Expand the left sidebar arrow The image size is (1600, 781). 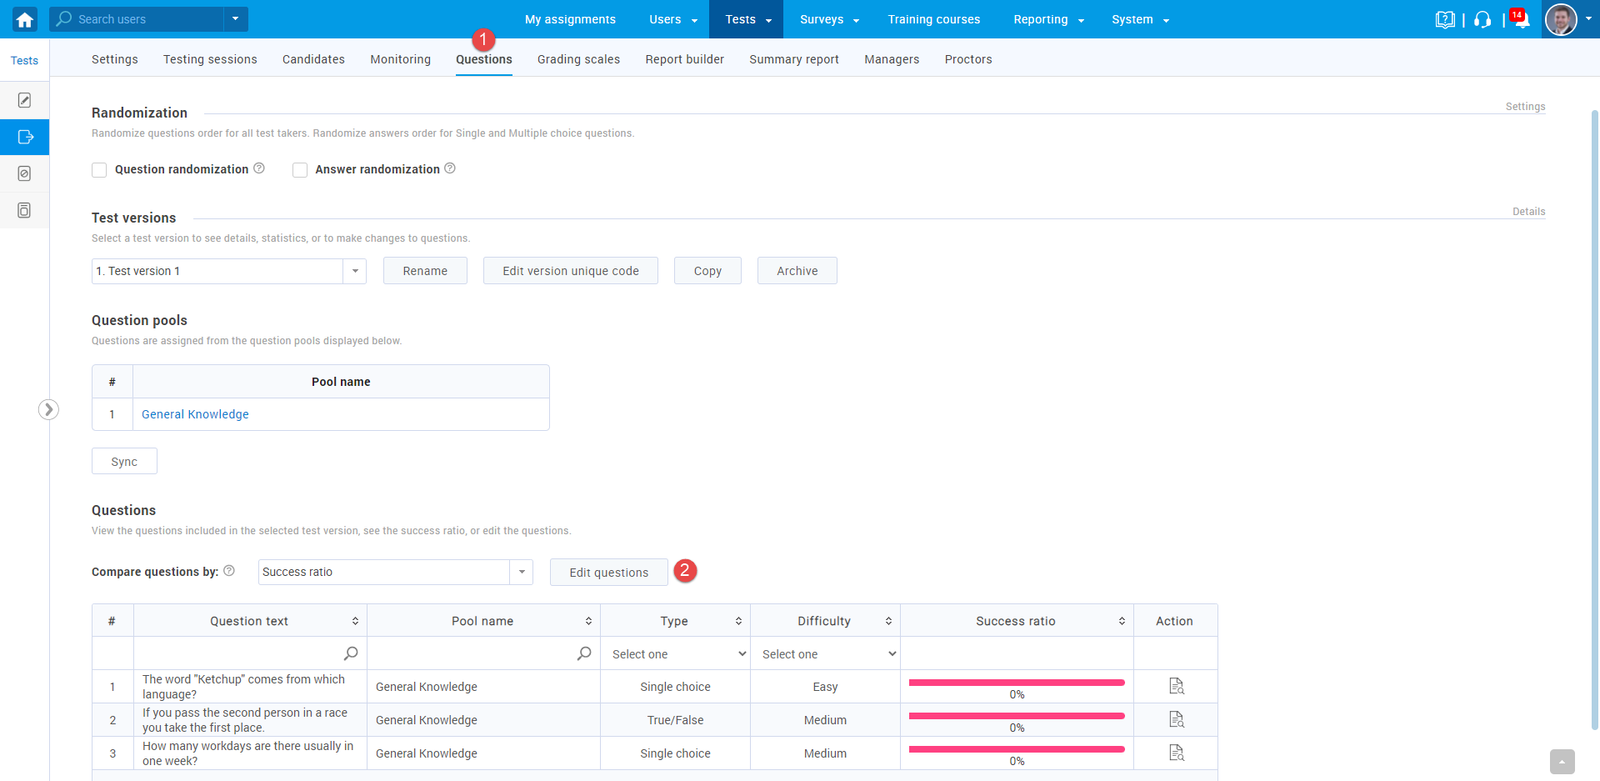(x=48, y=409)
